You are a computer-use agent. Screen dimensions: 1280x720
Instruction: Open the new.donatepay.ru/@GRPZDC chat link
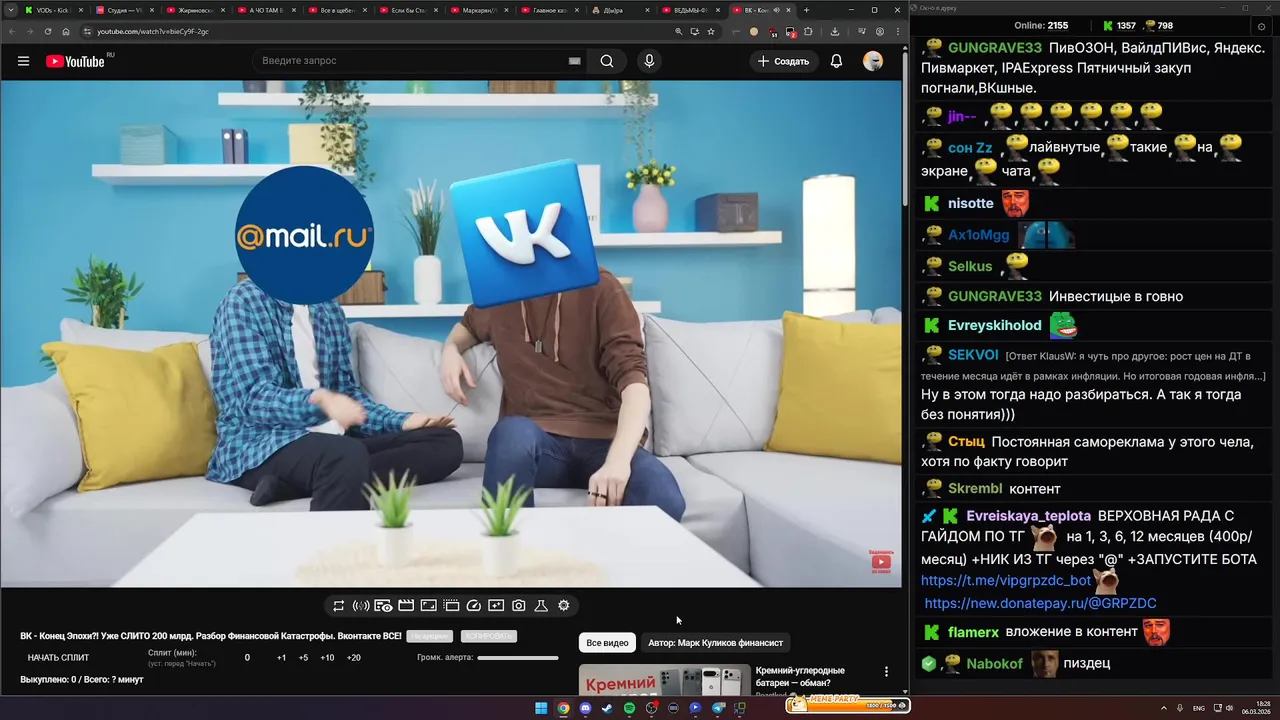(x=1040, y=603)
